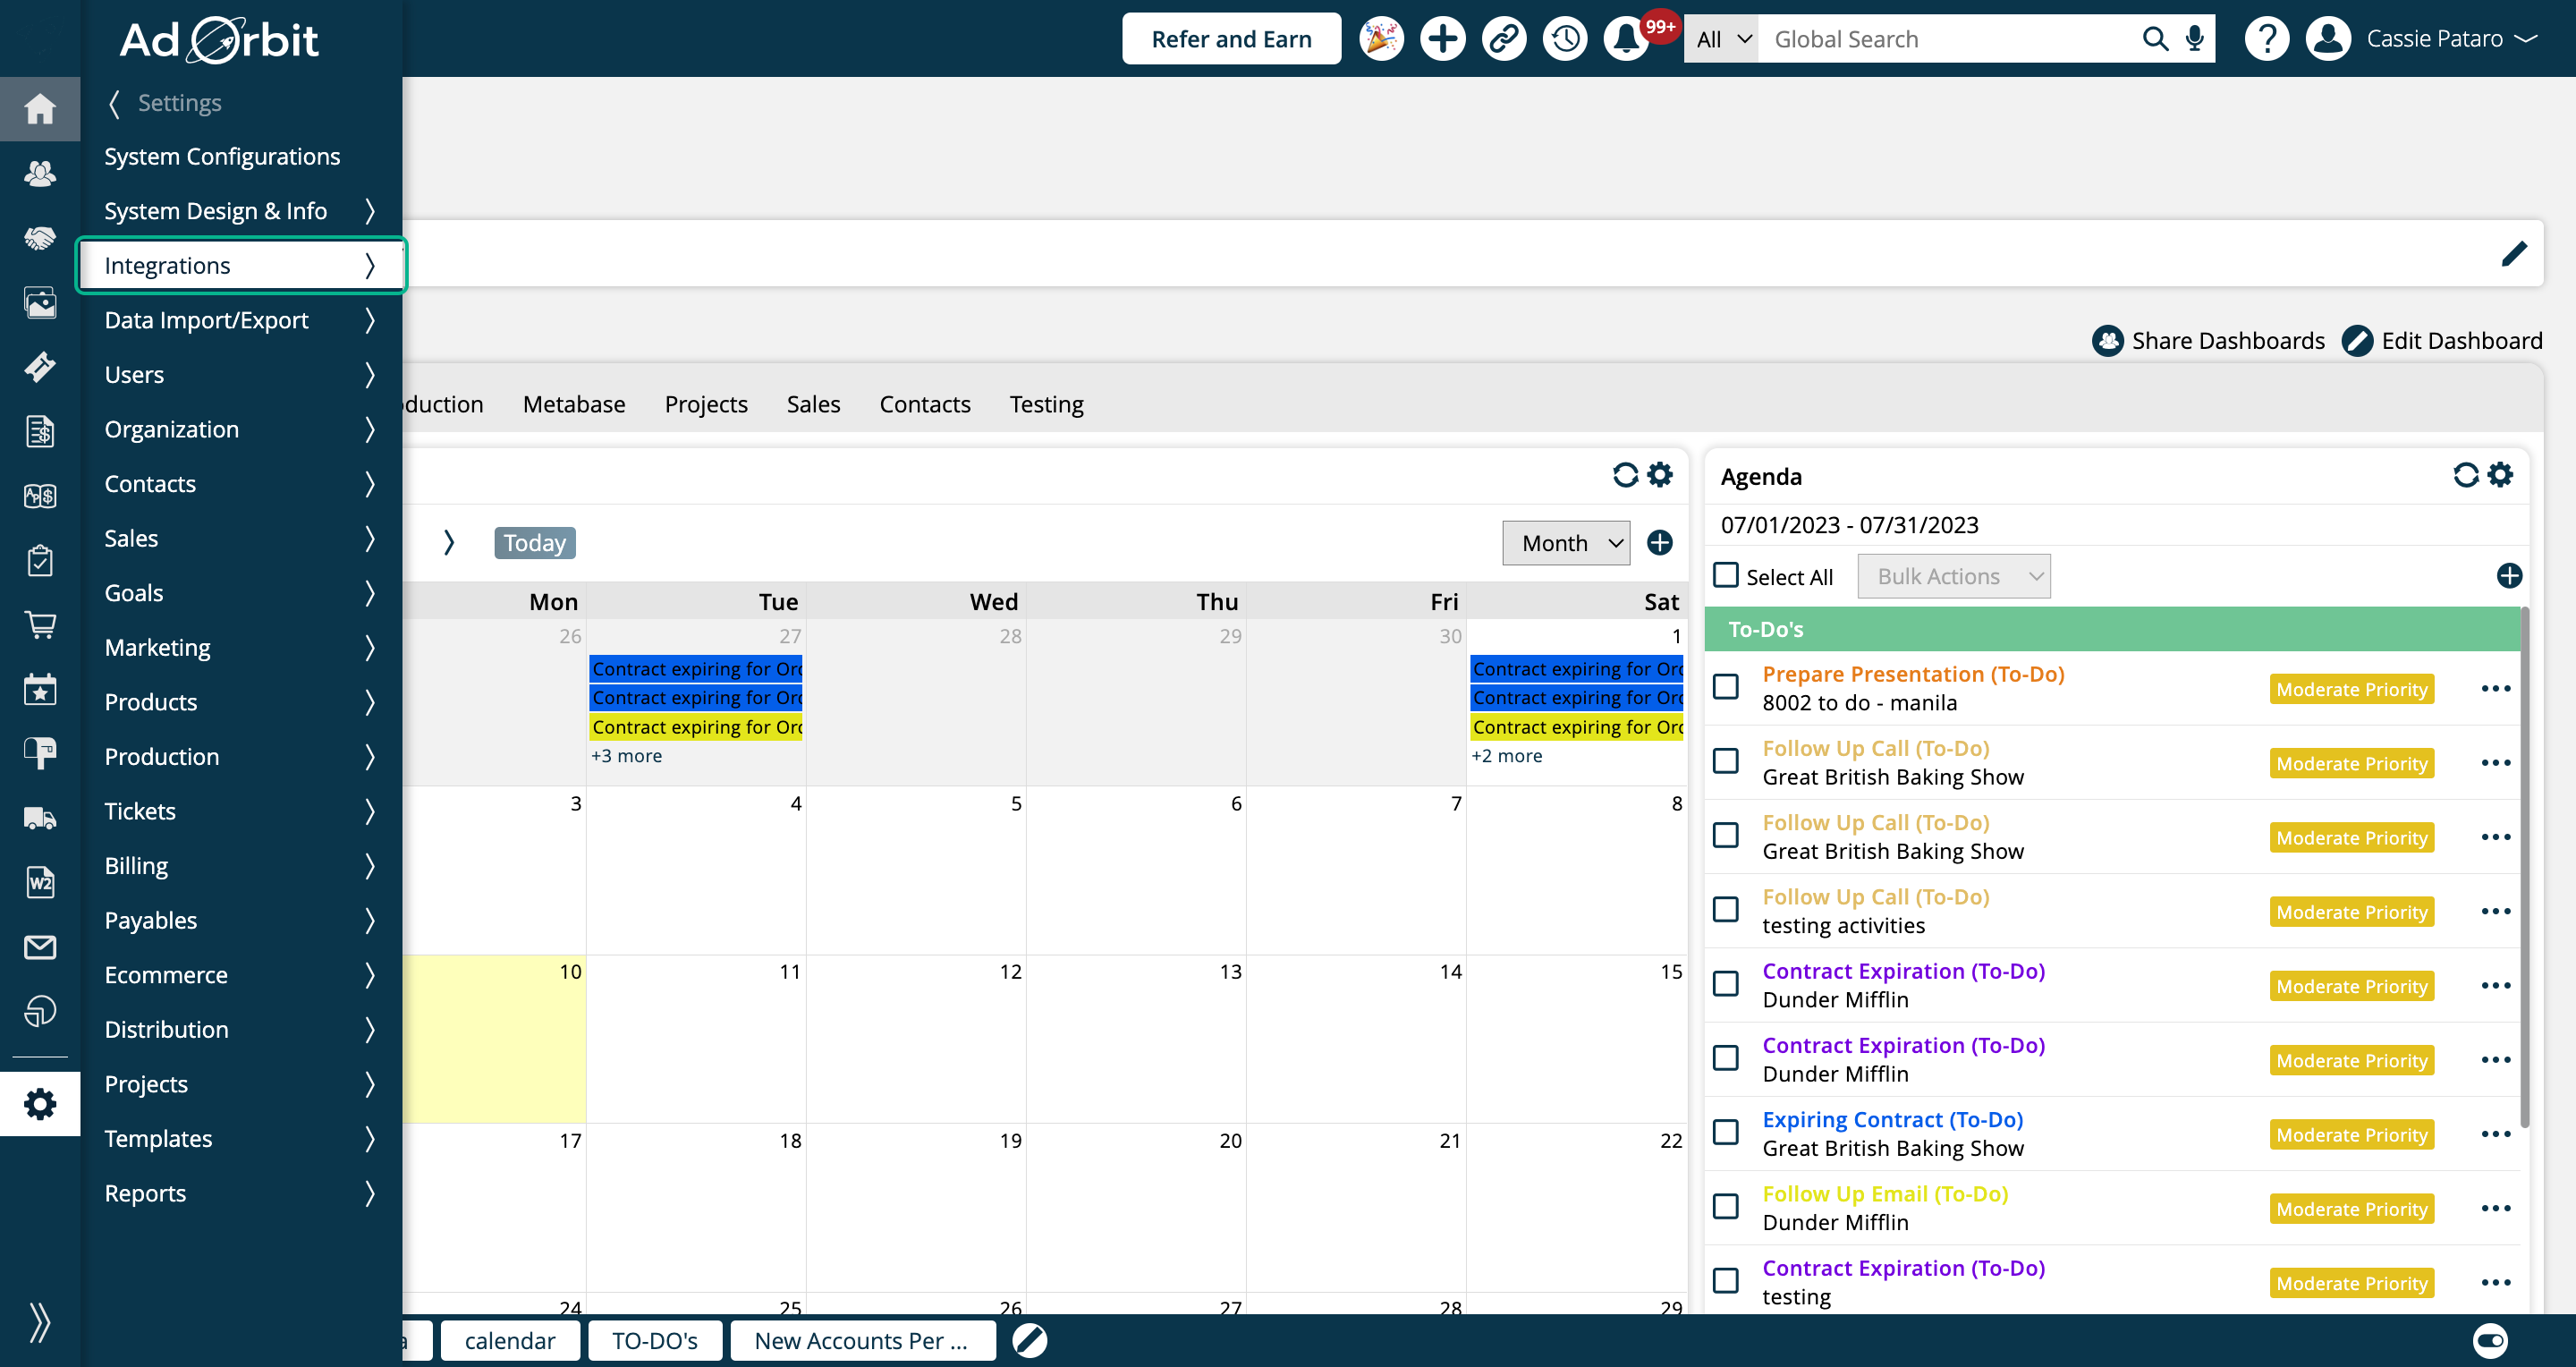Click the Refer and Earn button
Viewport: 2576px width, 1367px height.
click(1231, 39)
